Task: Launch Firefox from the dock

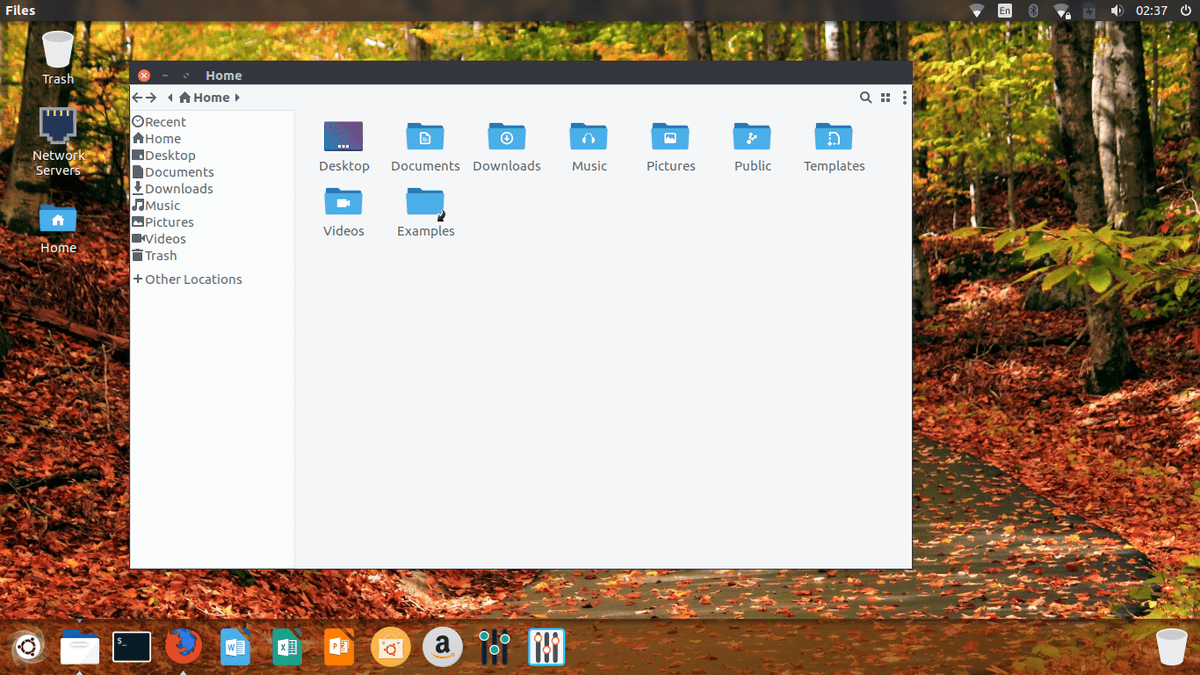Action: (183, 648)
